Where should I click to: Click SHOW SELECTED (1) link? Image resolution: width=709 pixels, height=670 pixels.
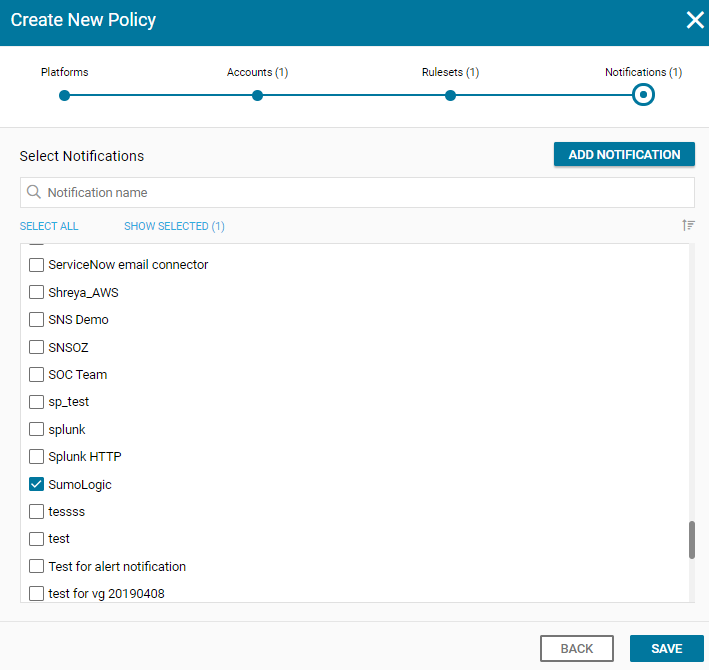click(174, 226)
